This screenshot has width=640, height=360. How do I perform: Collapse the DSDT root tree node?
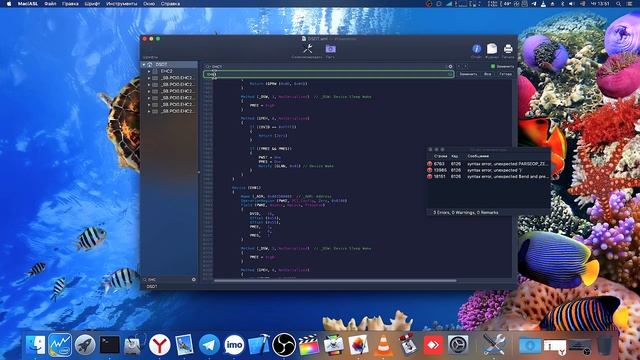pyautogui.click(x=144, y=64)
